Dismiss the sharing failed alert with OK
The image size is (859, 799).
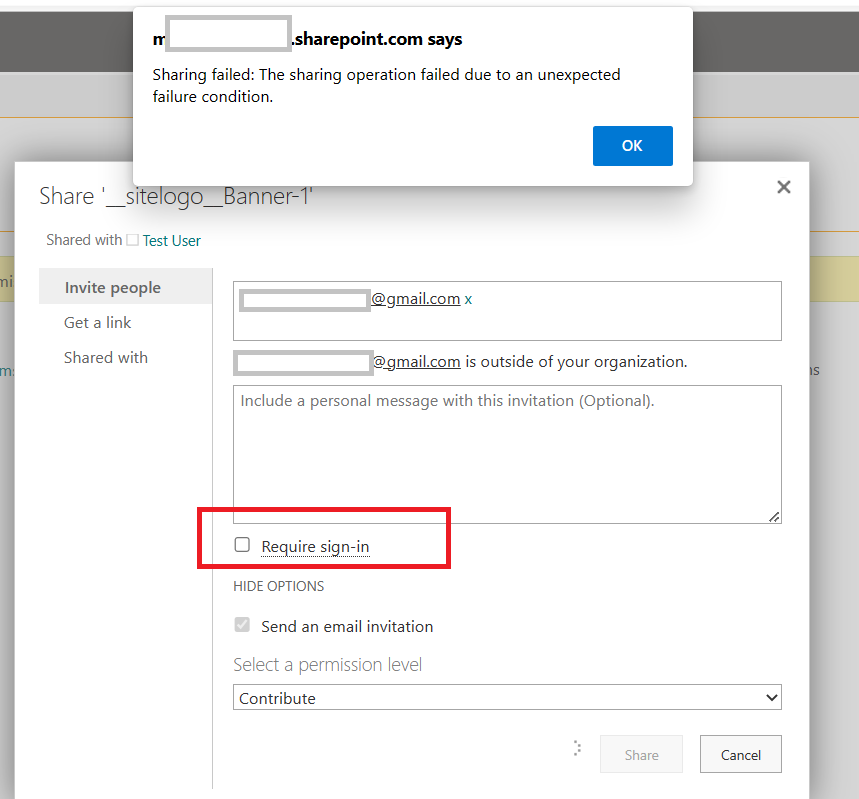(x=632, y=145)
